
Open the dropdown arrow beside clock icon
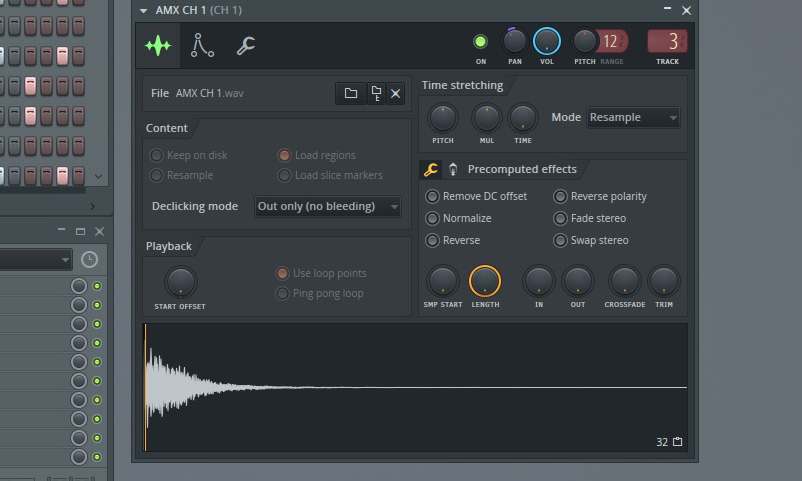point(65,260)
